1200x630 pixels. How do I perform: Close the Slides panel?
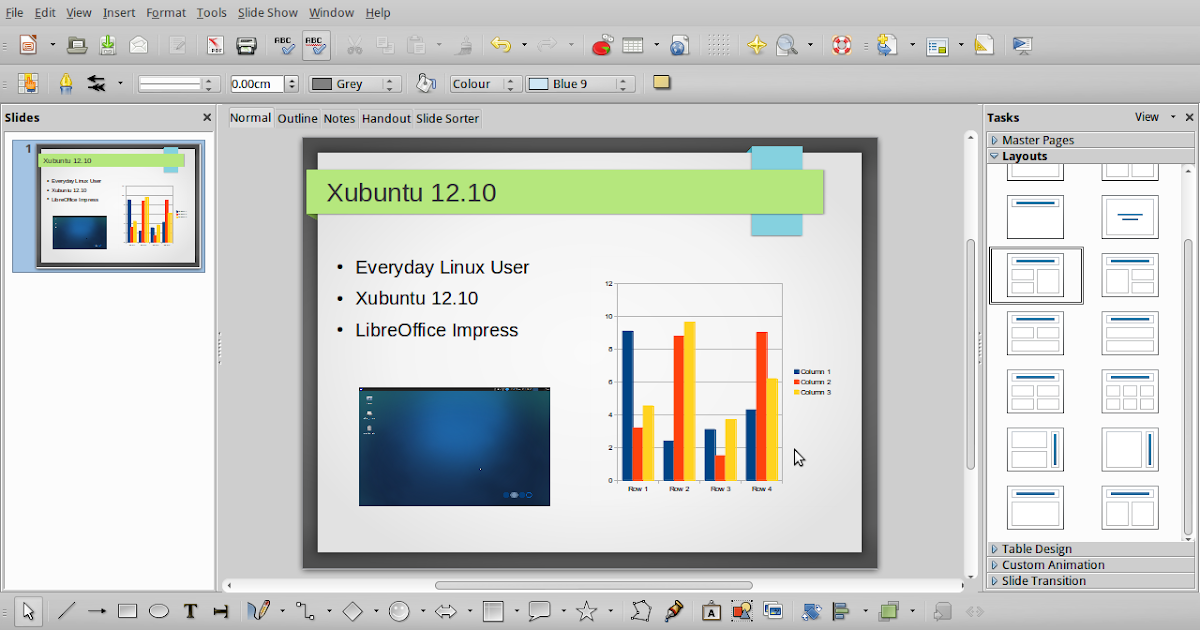coord(207,117)
